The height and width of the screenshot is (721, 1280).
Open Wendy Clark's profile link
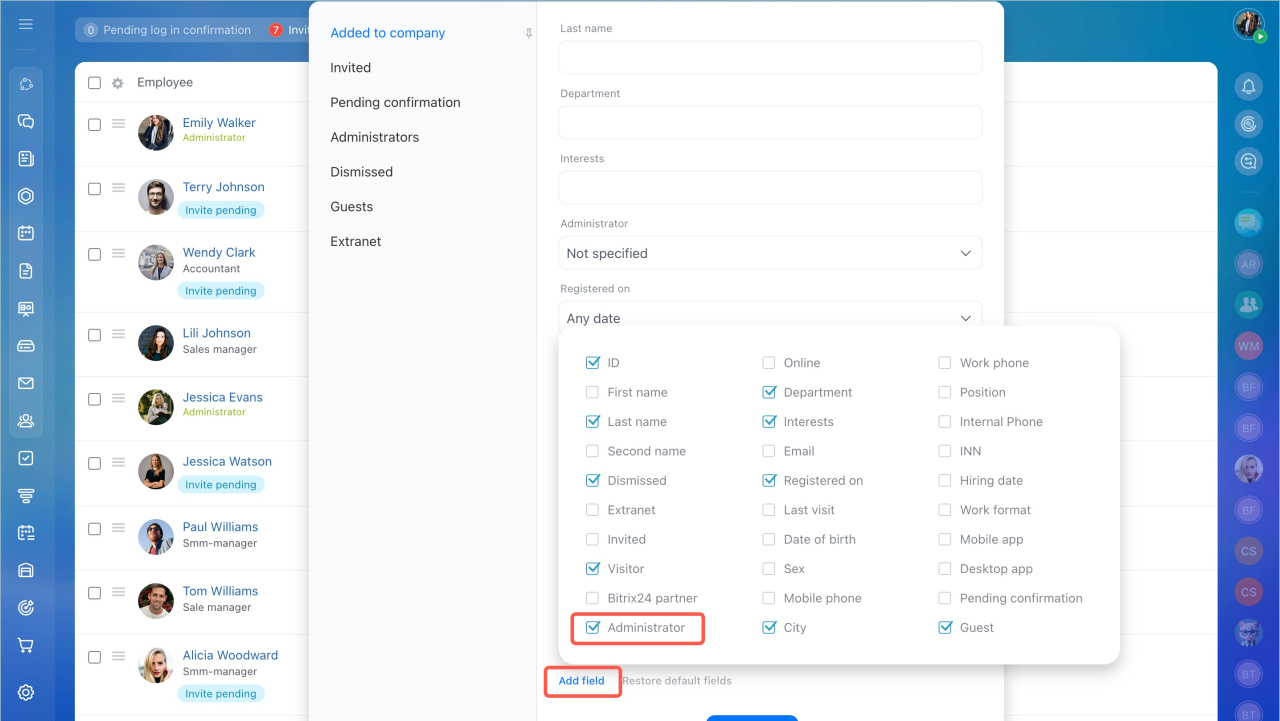(x=219, y=253)
